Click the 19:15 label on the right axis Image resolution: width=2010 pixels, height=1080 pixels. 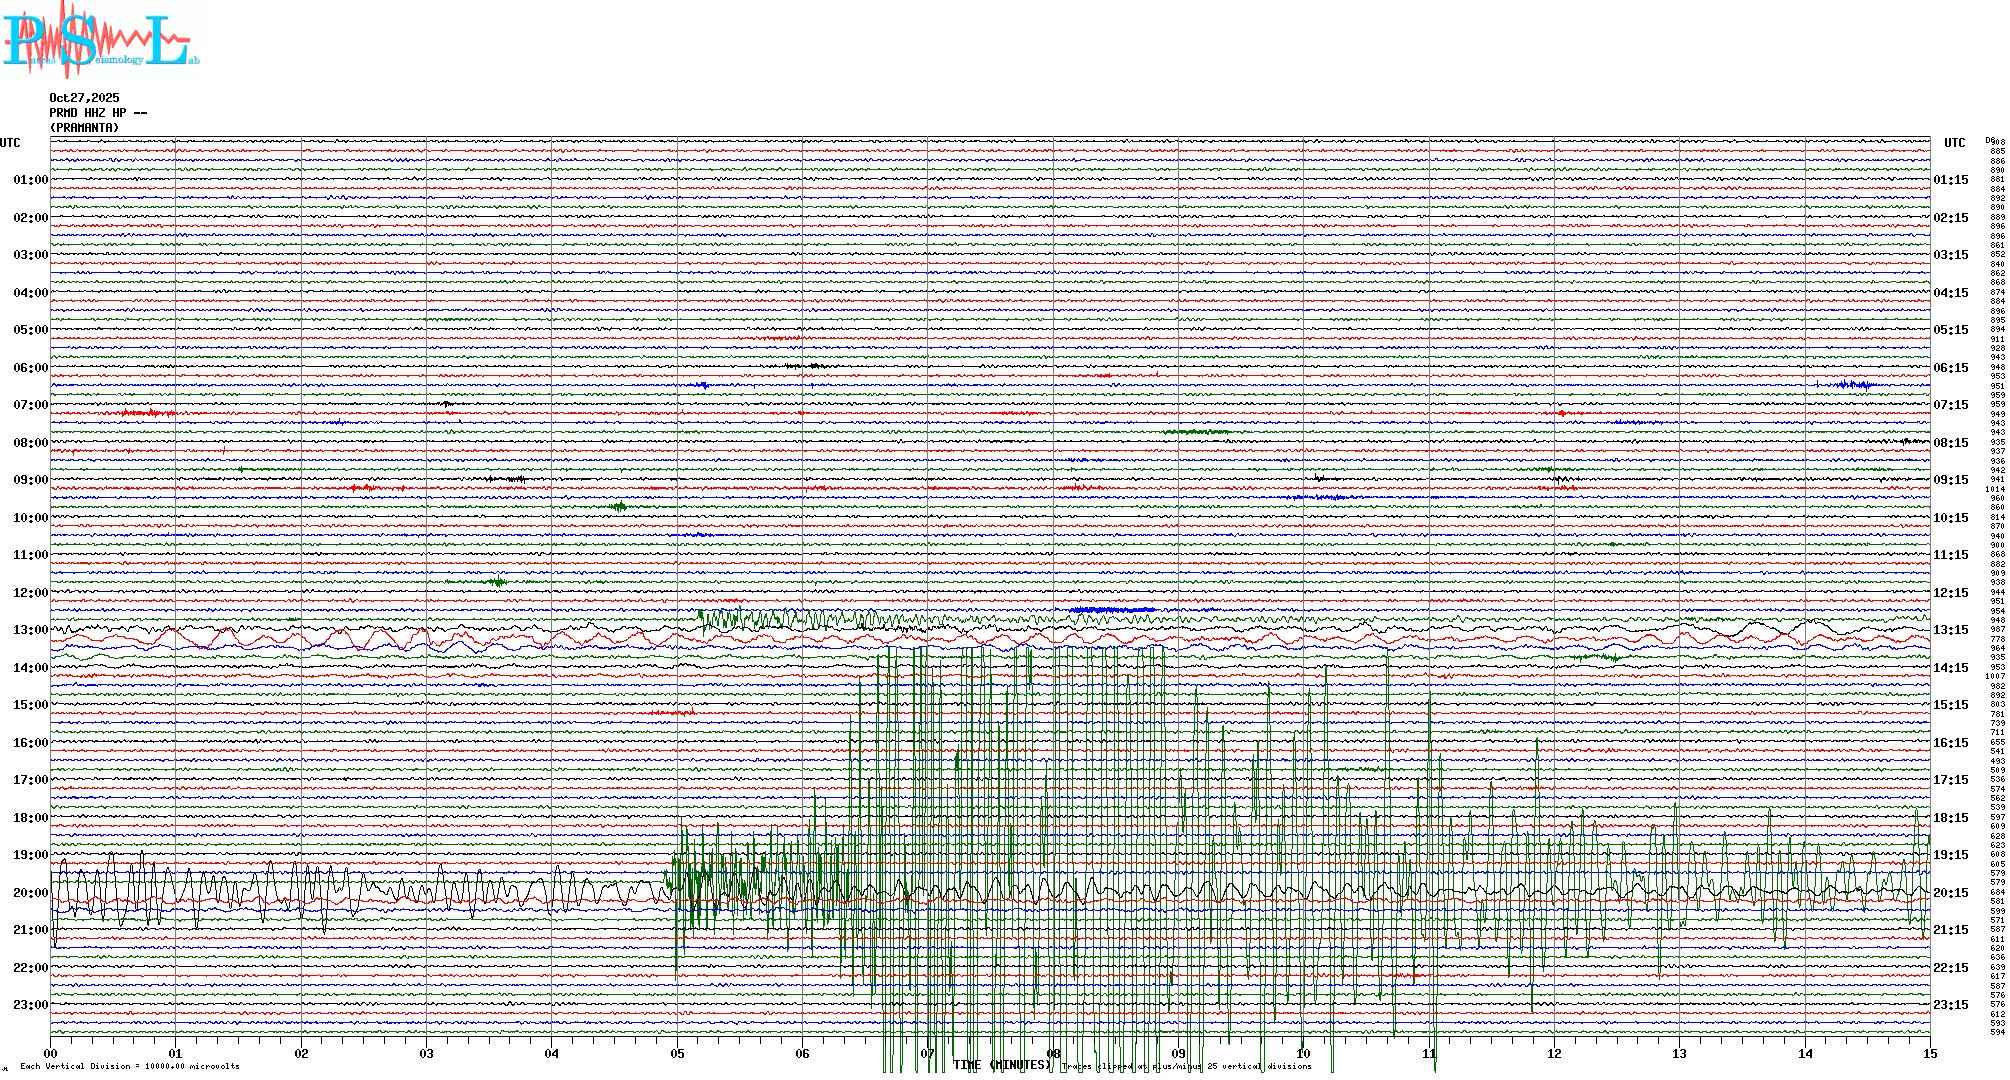pyautogui.click(x=1950, y=855)
